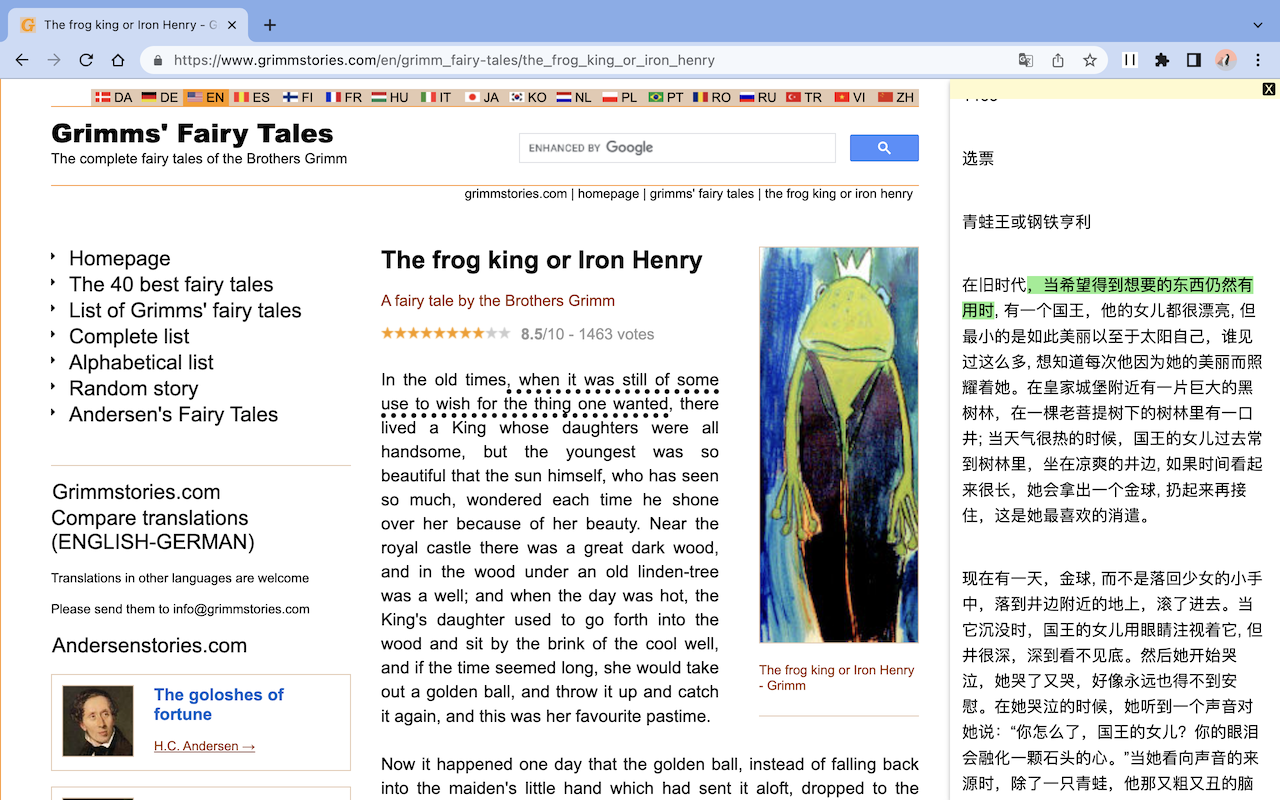Image resolution: width=1280 pixels, height=800 pixels.
Task: Click the green highlighted Chinese translation
Action: pos(1107,297)
